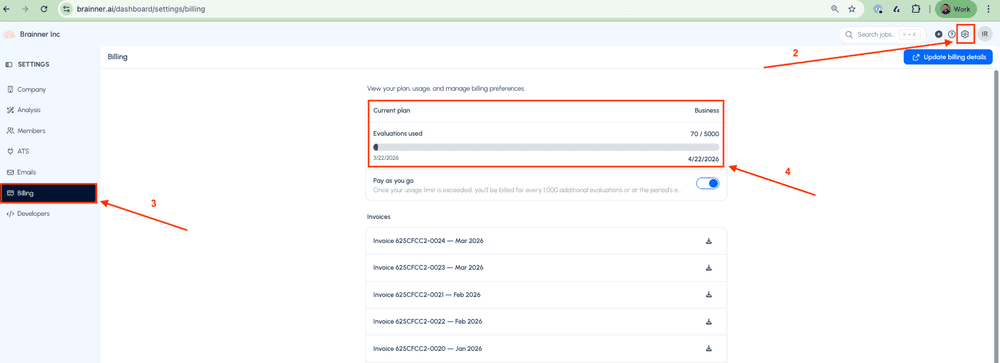Click the 'Billing' page header title

[x=117, y=57]
